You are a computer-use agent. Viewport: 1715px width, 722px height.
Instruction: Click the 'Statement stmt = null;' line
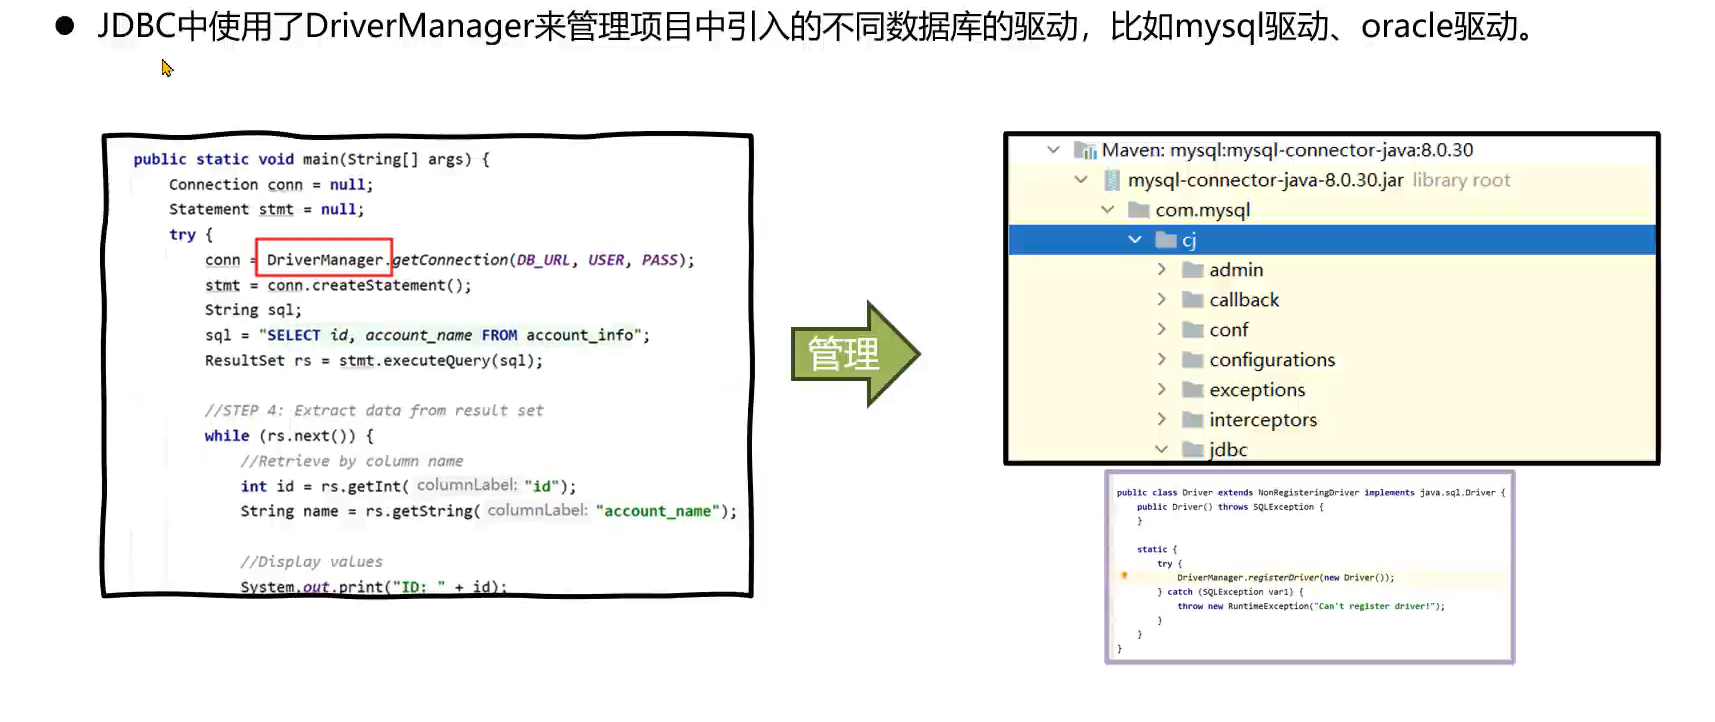[266, 209]
